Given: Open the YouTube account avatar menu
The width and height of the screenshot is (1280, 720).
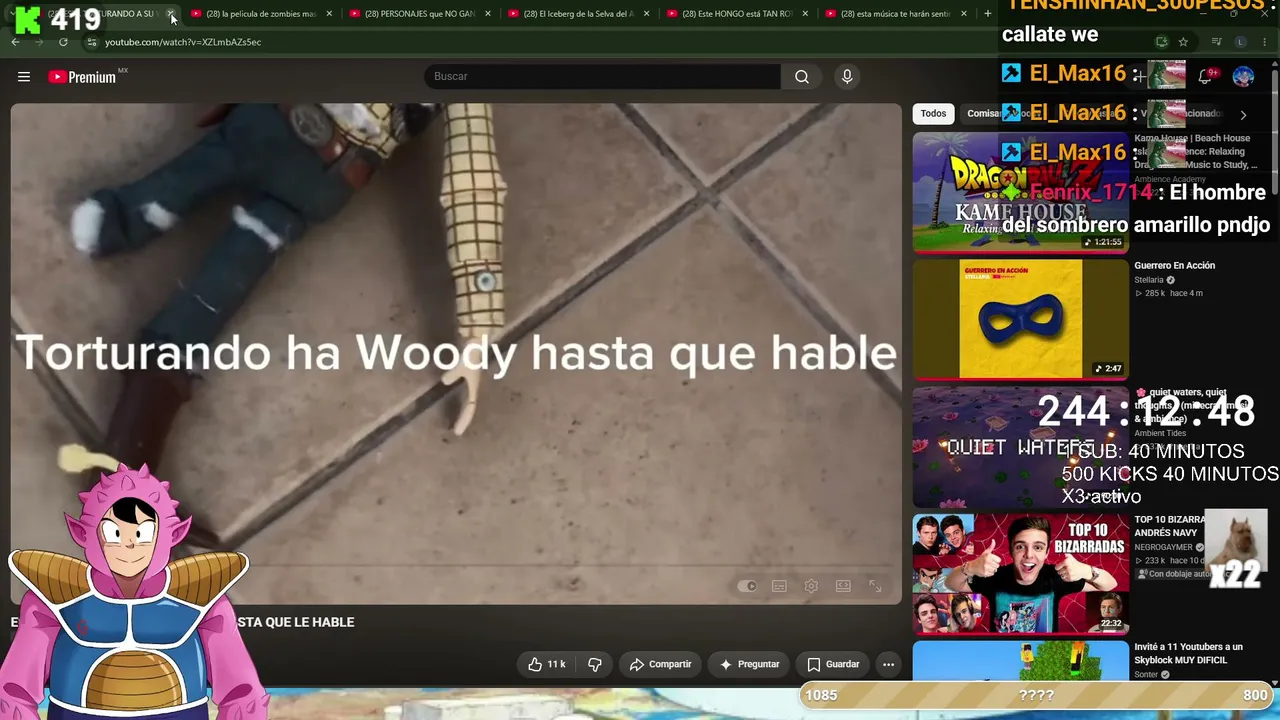Looking at the screenshot, I should click(x=1243, y=77).
